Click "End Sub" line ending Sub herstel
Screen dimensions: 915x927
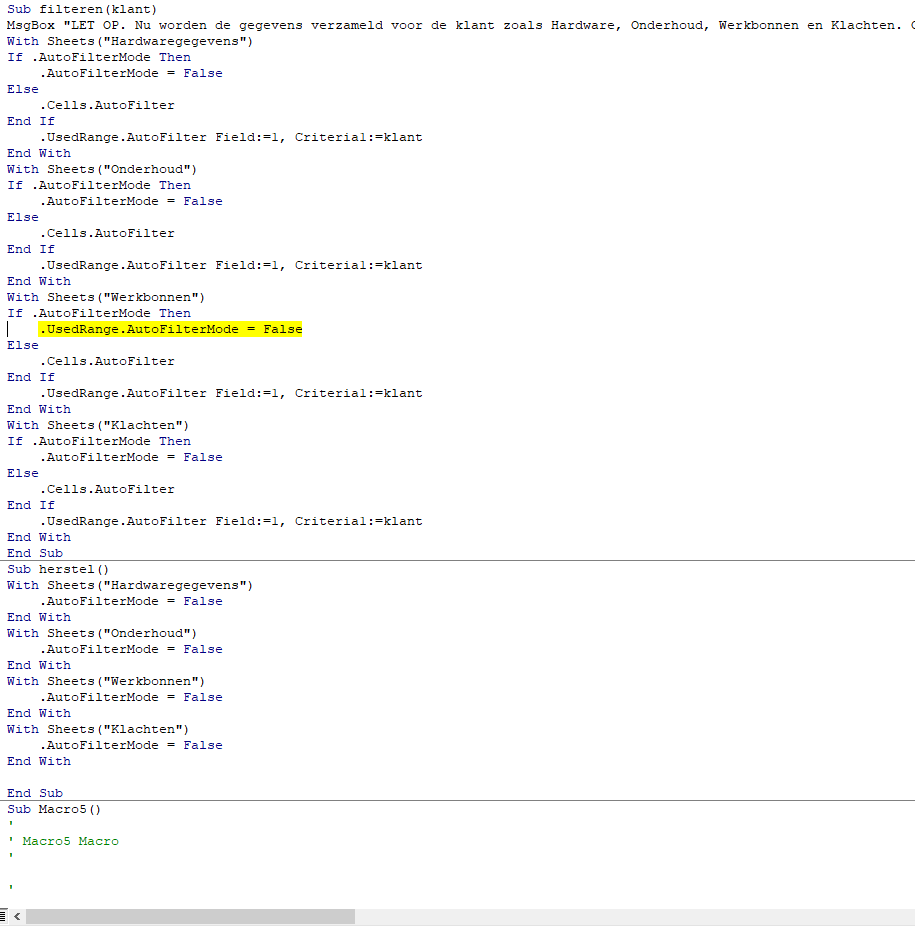tap(35, 793)
